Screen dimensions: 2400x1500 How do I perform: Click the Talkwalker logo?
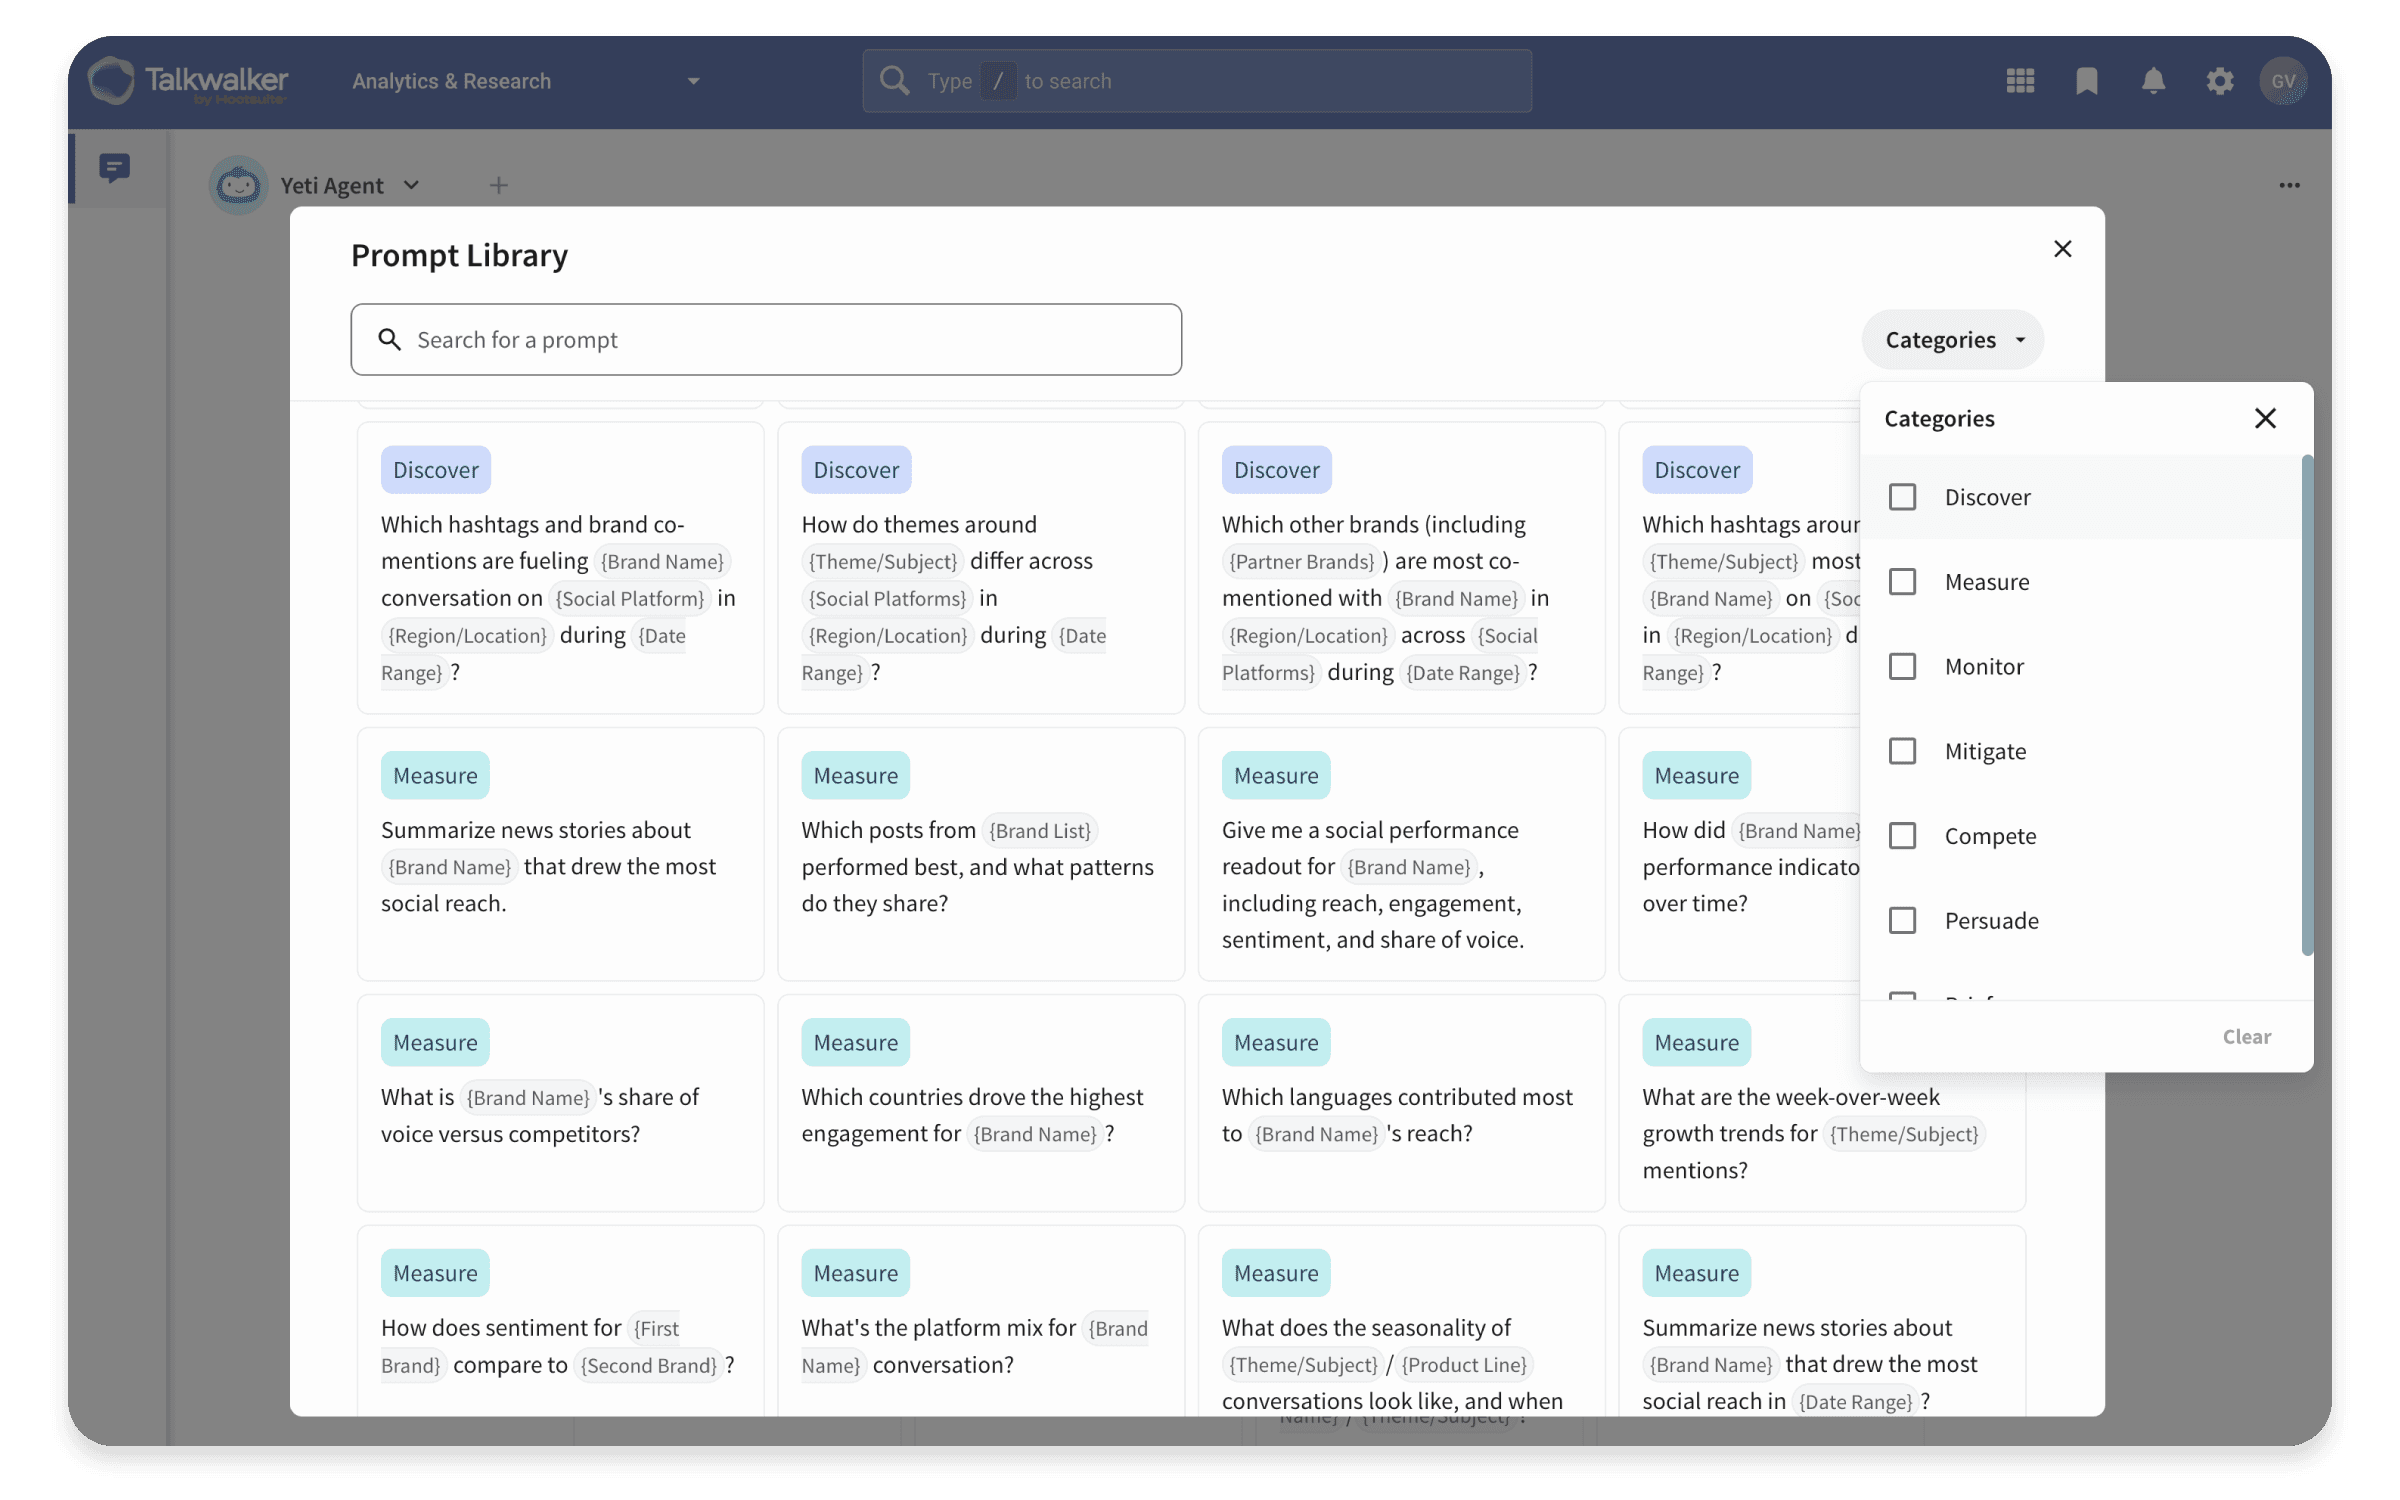(188, 81)
